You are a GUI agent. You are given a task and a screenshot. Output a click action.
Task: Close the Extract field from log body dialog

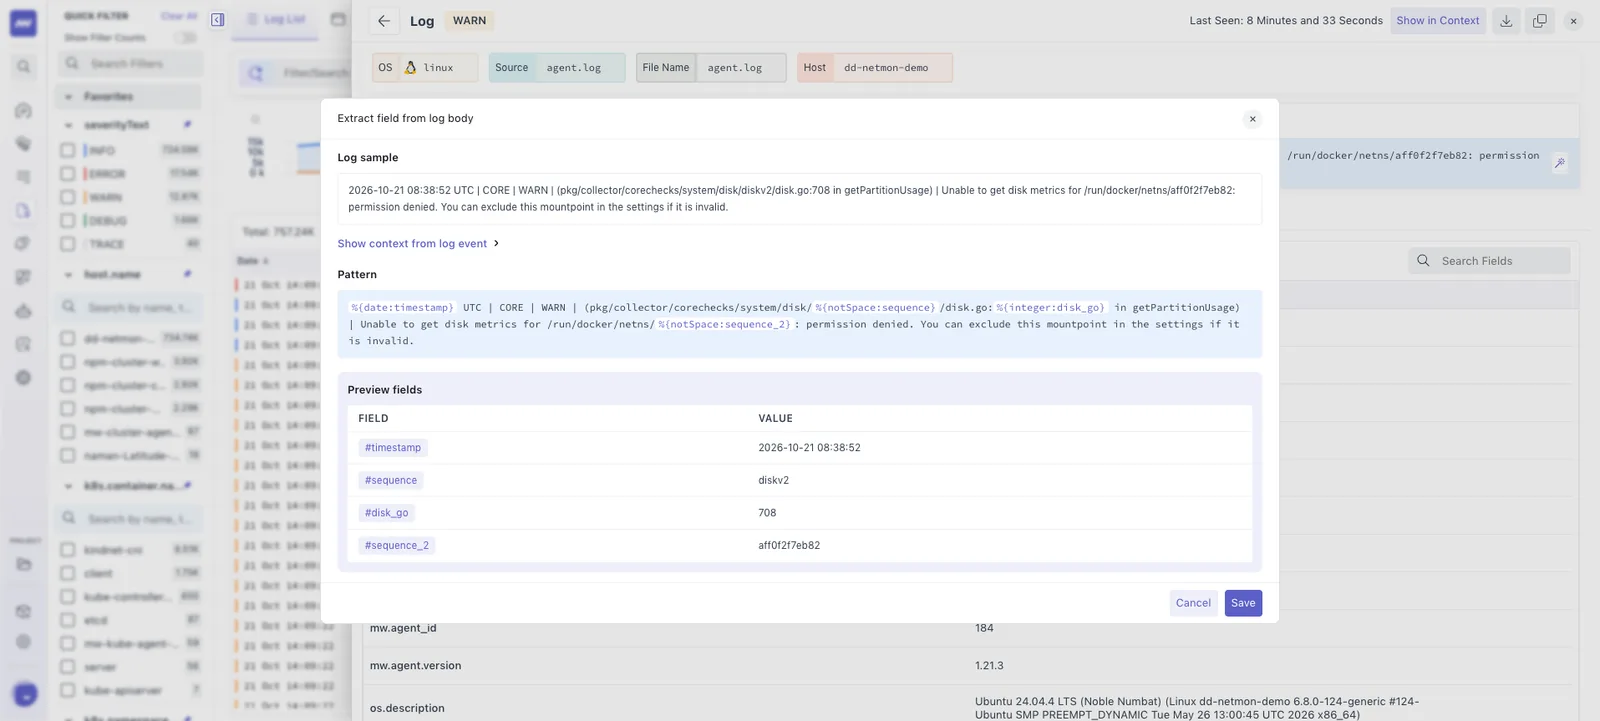pos(1252,119)
